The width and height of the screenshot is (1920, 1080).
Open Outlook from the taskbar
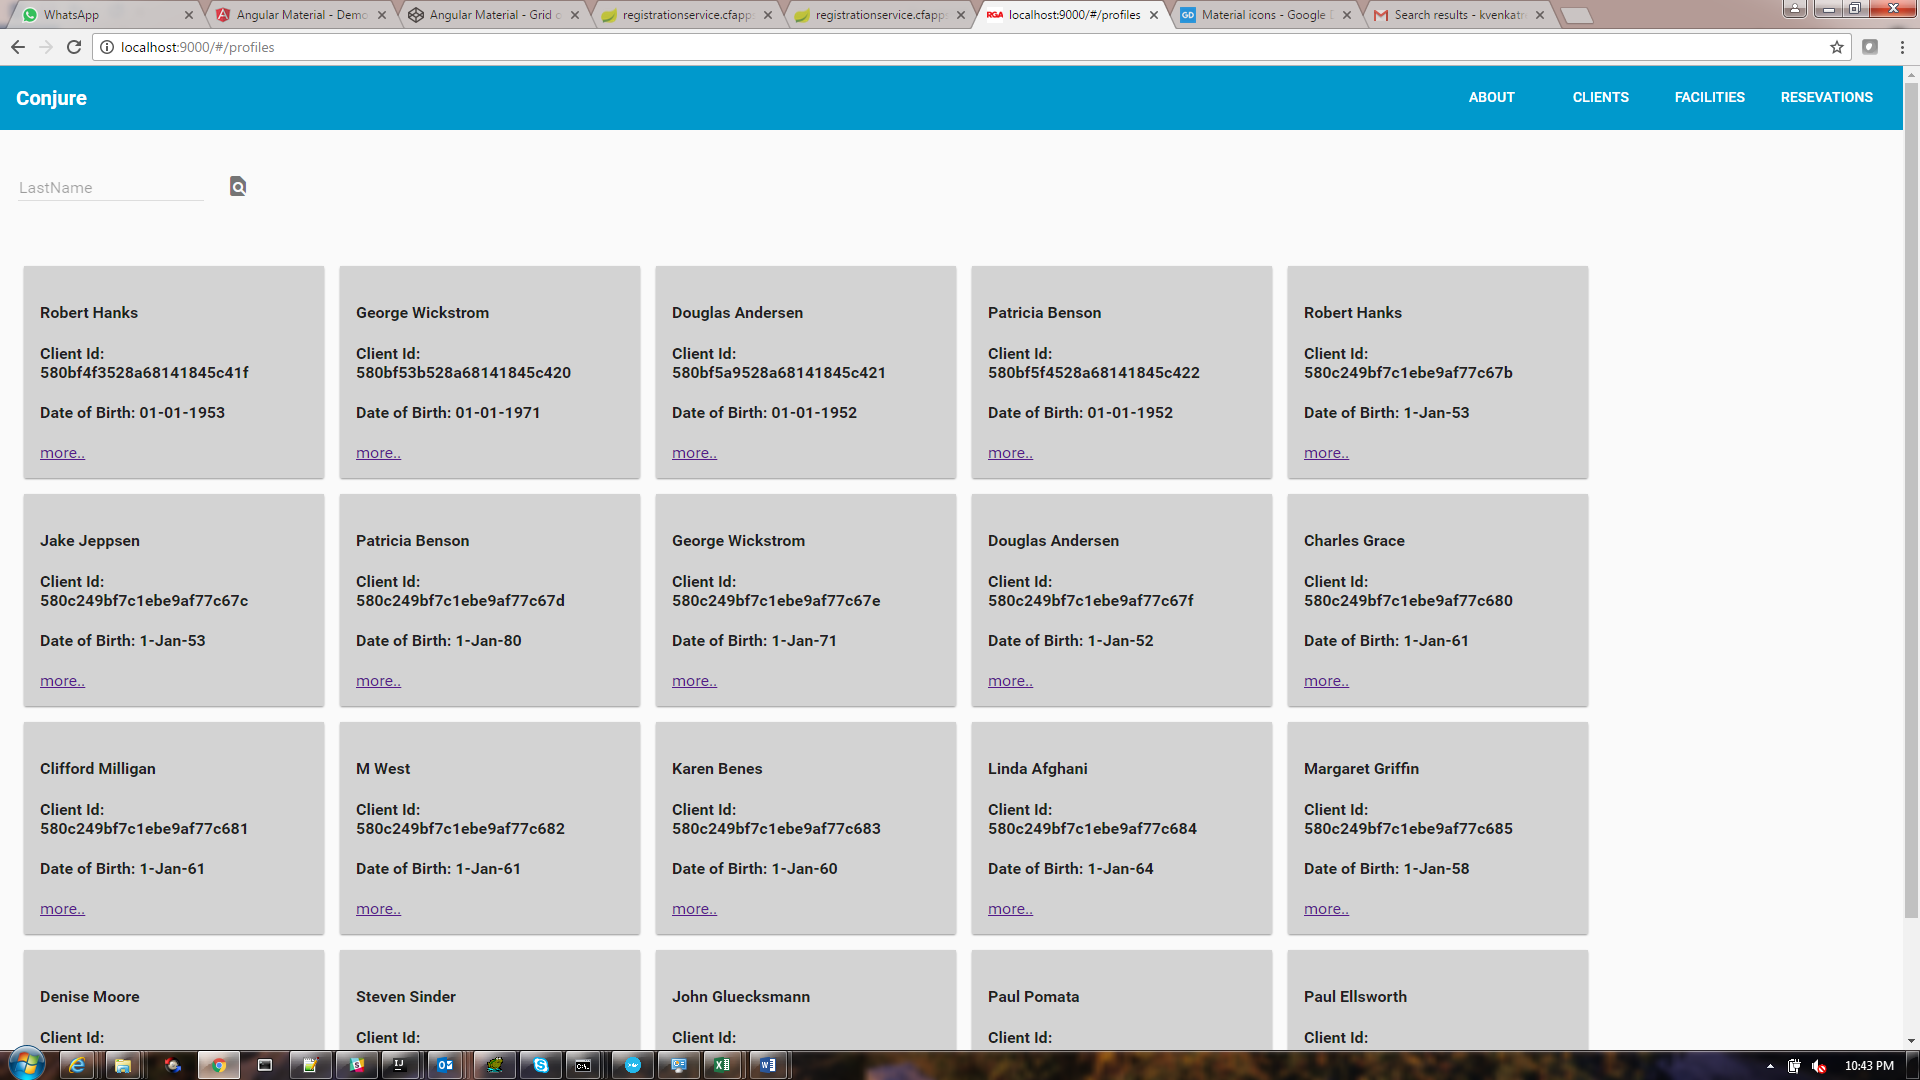point(445,1065)
